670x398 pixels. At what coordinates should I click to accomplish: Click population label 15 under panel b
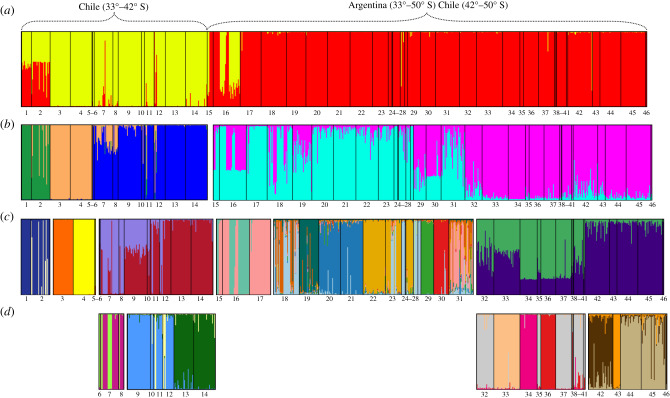pos(216,205)
